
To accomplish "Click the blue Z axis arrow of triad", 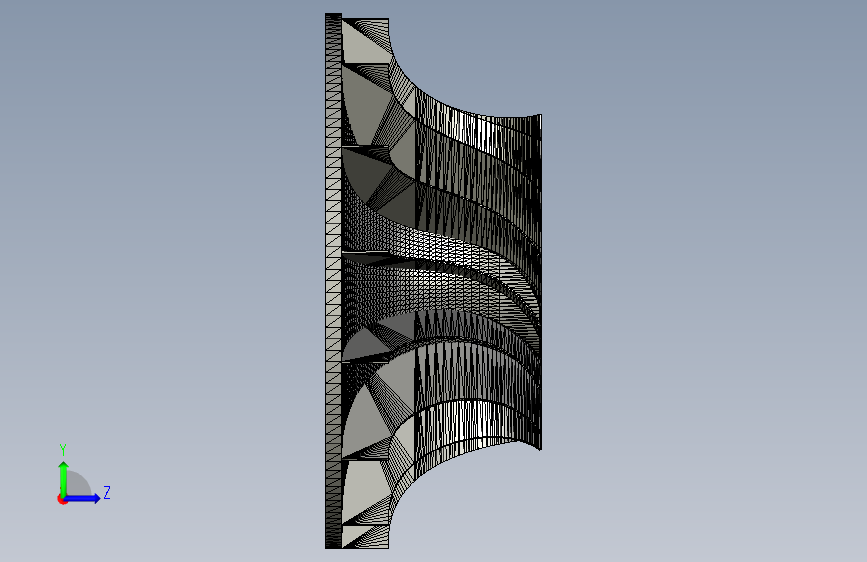I will (82, 498).
